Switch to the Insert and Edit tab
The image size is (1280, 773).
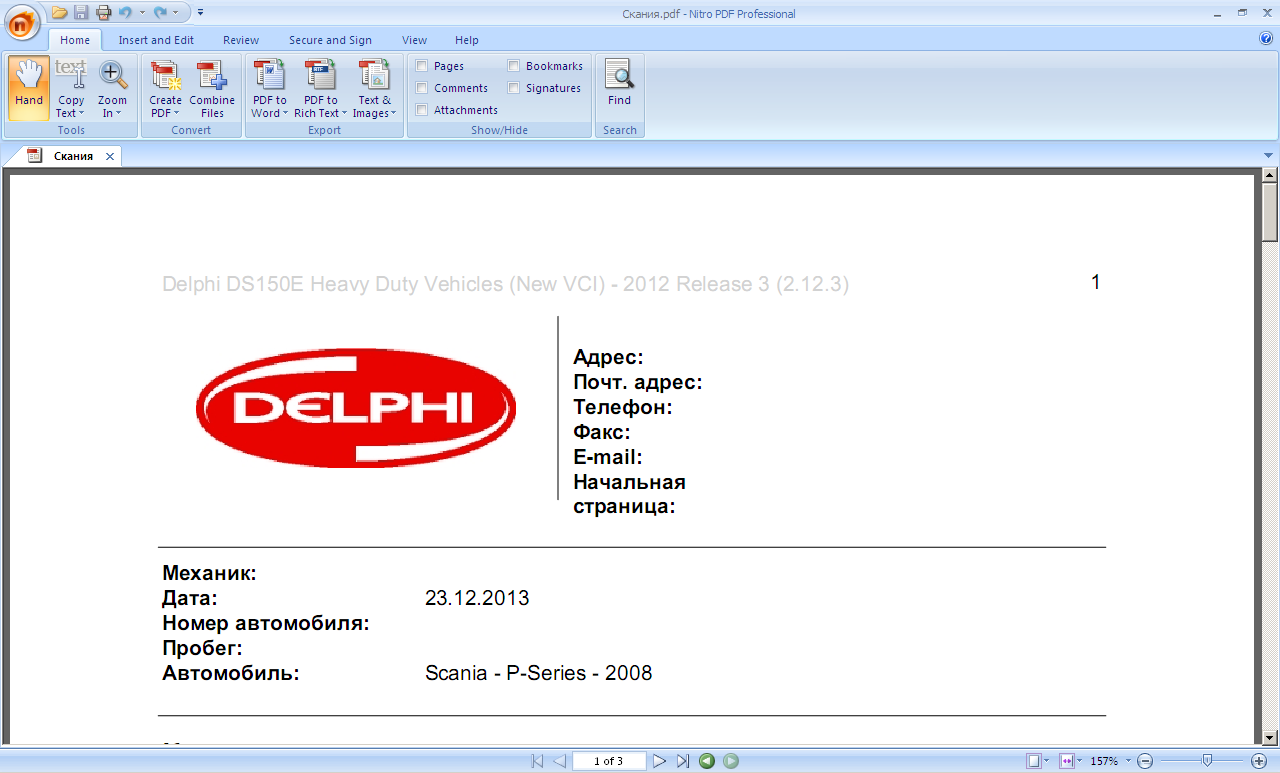[x=156, y=40]
